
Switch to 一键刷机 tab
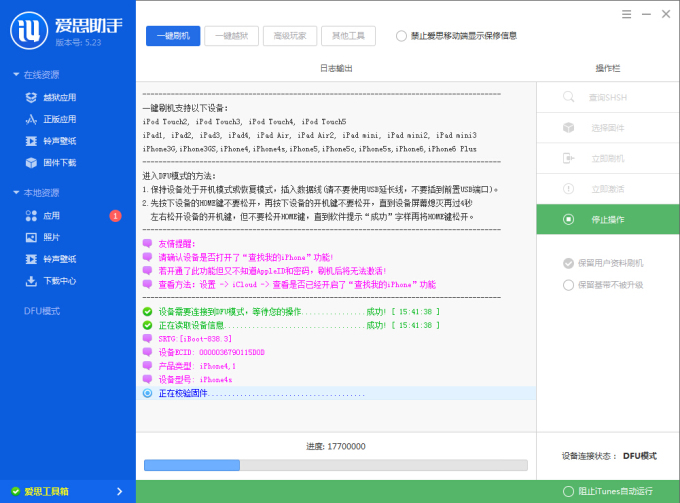click(x=173, y=36)
